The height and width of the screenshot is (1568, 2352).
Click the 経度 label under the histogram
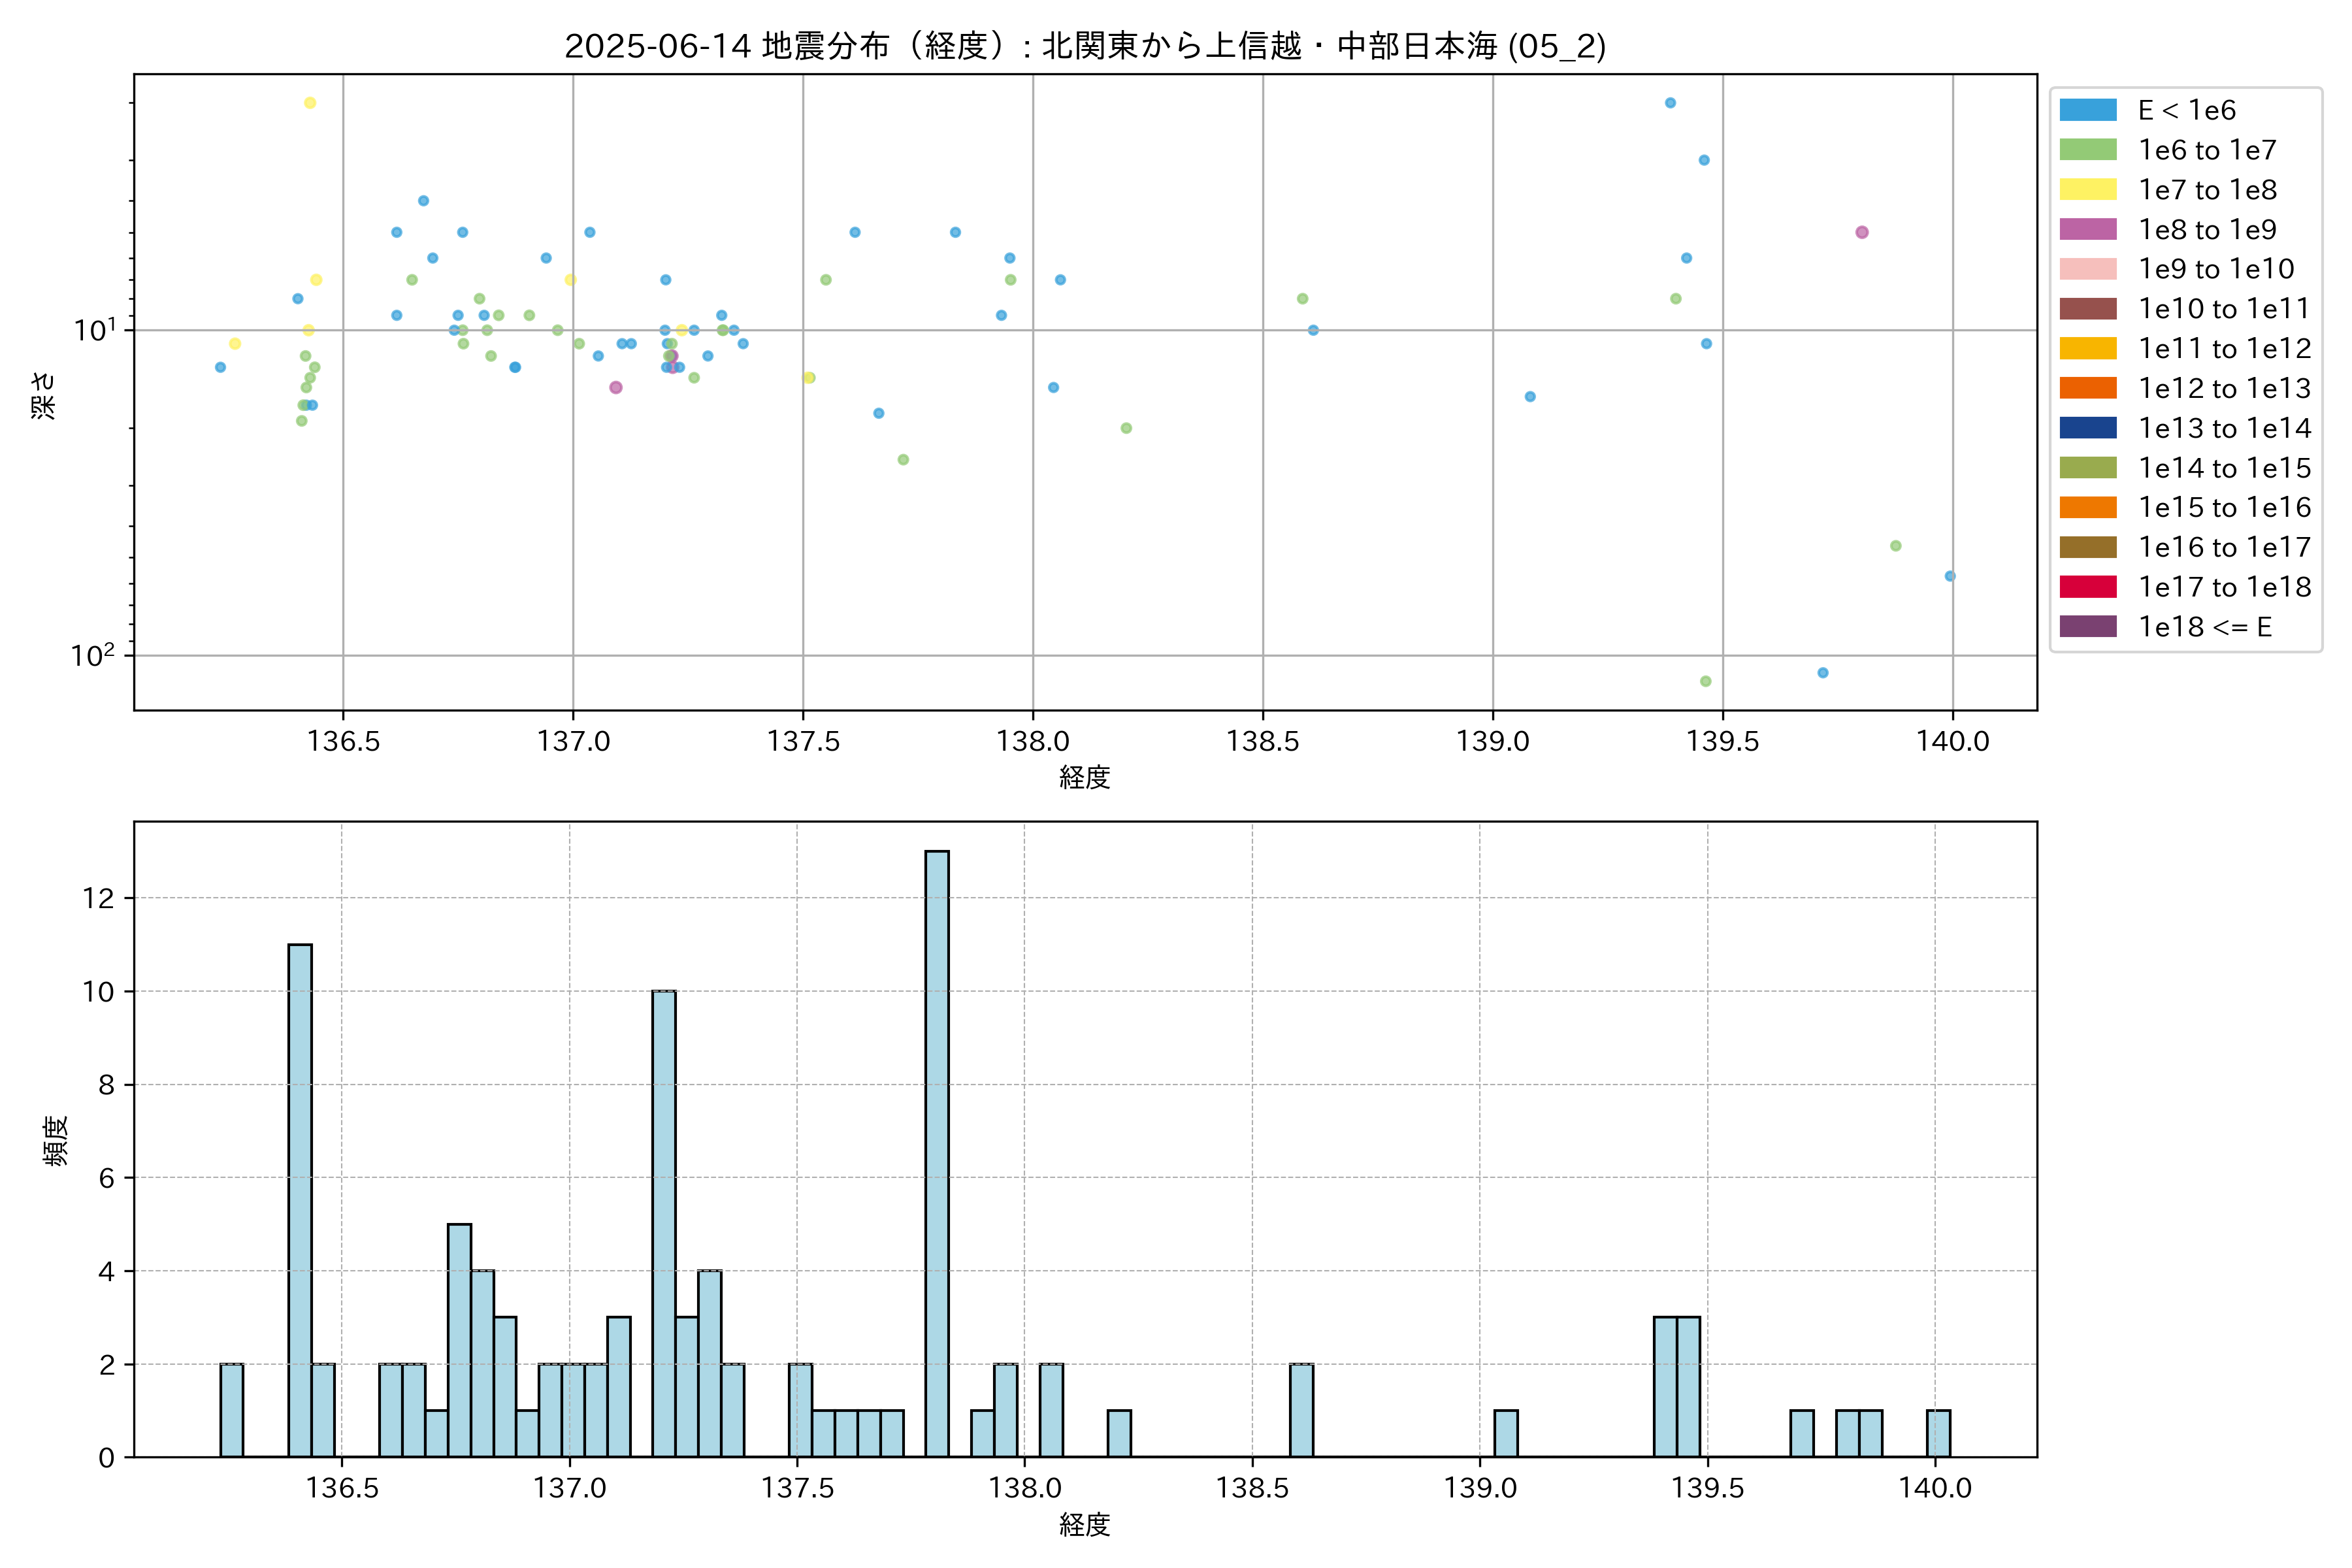[1085, 1525]
